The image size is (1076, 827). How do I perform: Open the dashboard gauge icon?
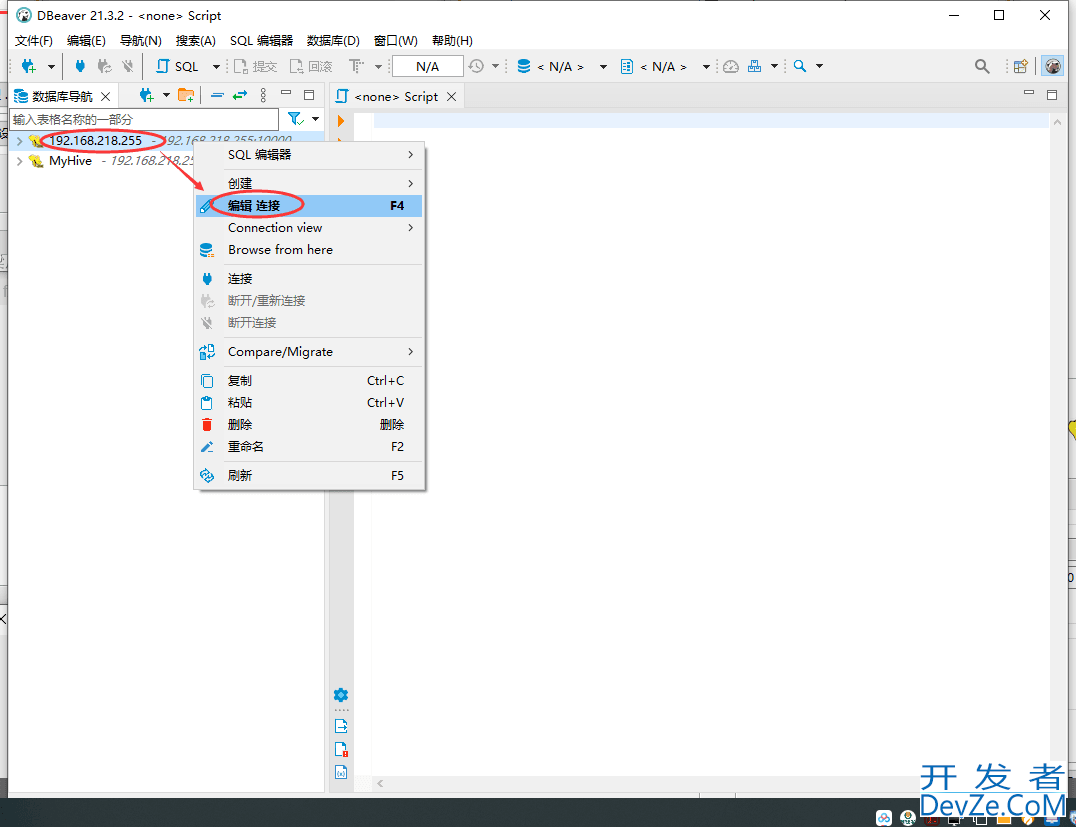[731, 67]
